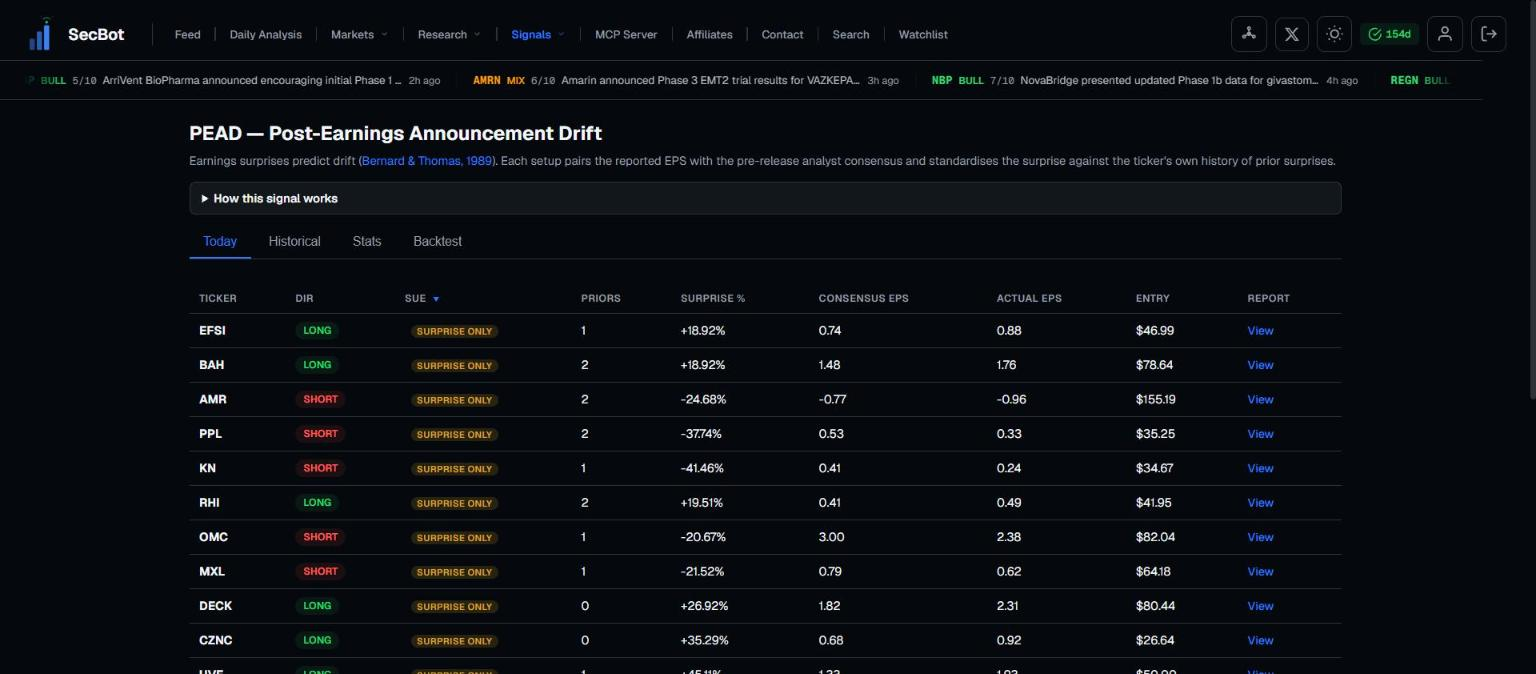Sort by SUE column arrow
Viewport: 1536px width, 674px height.
click(x=436, y=299)
